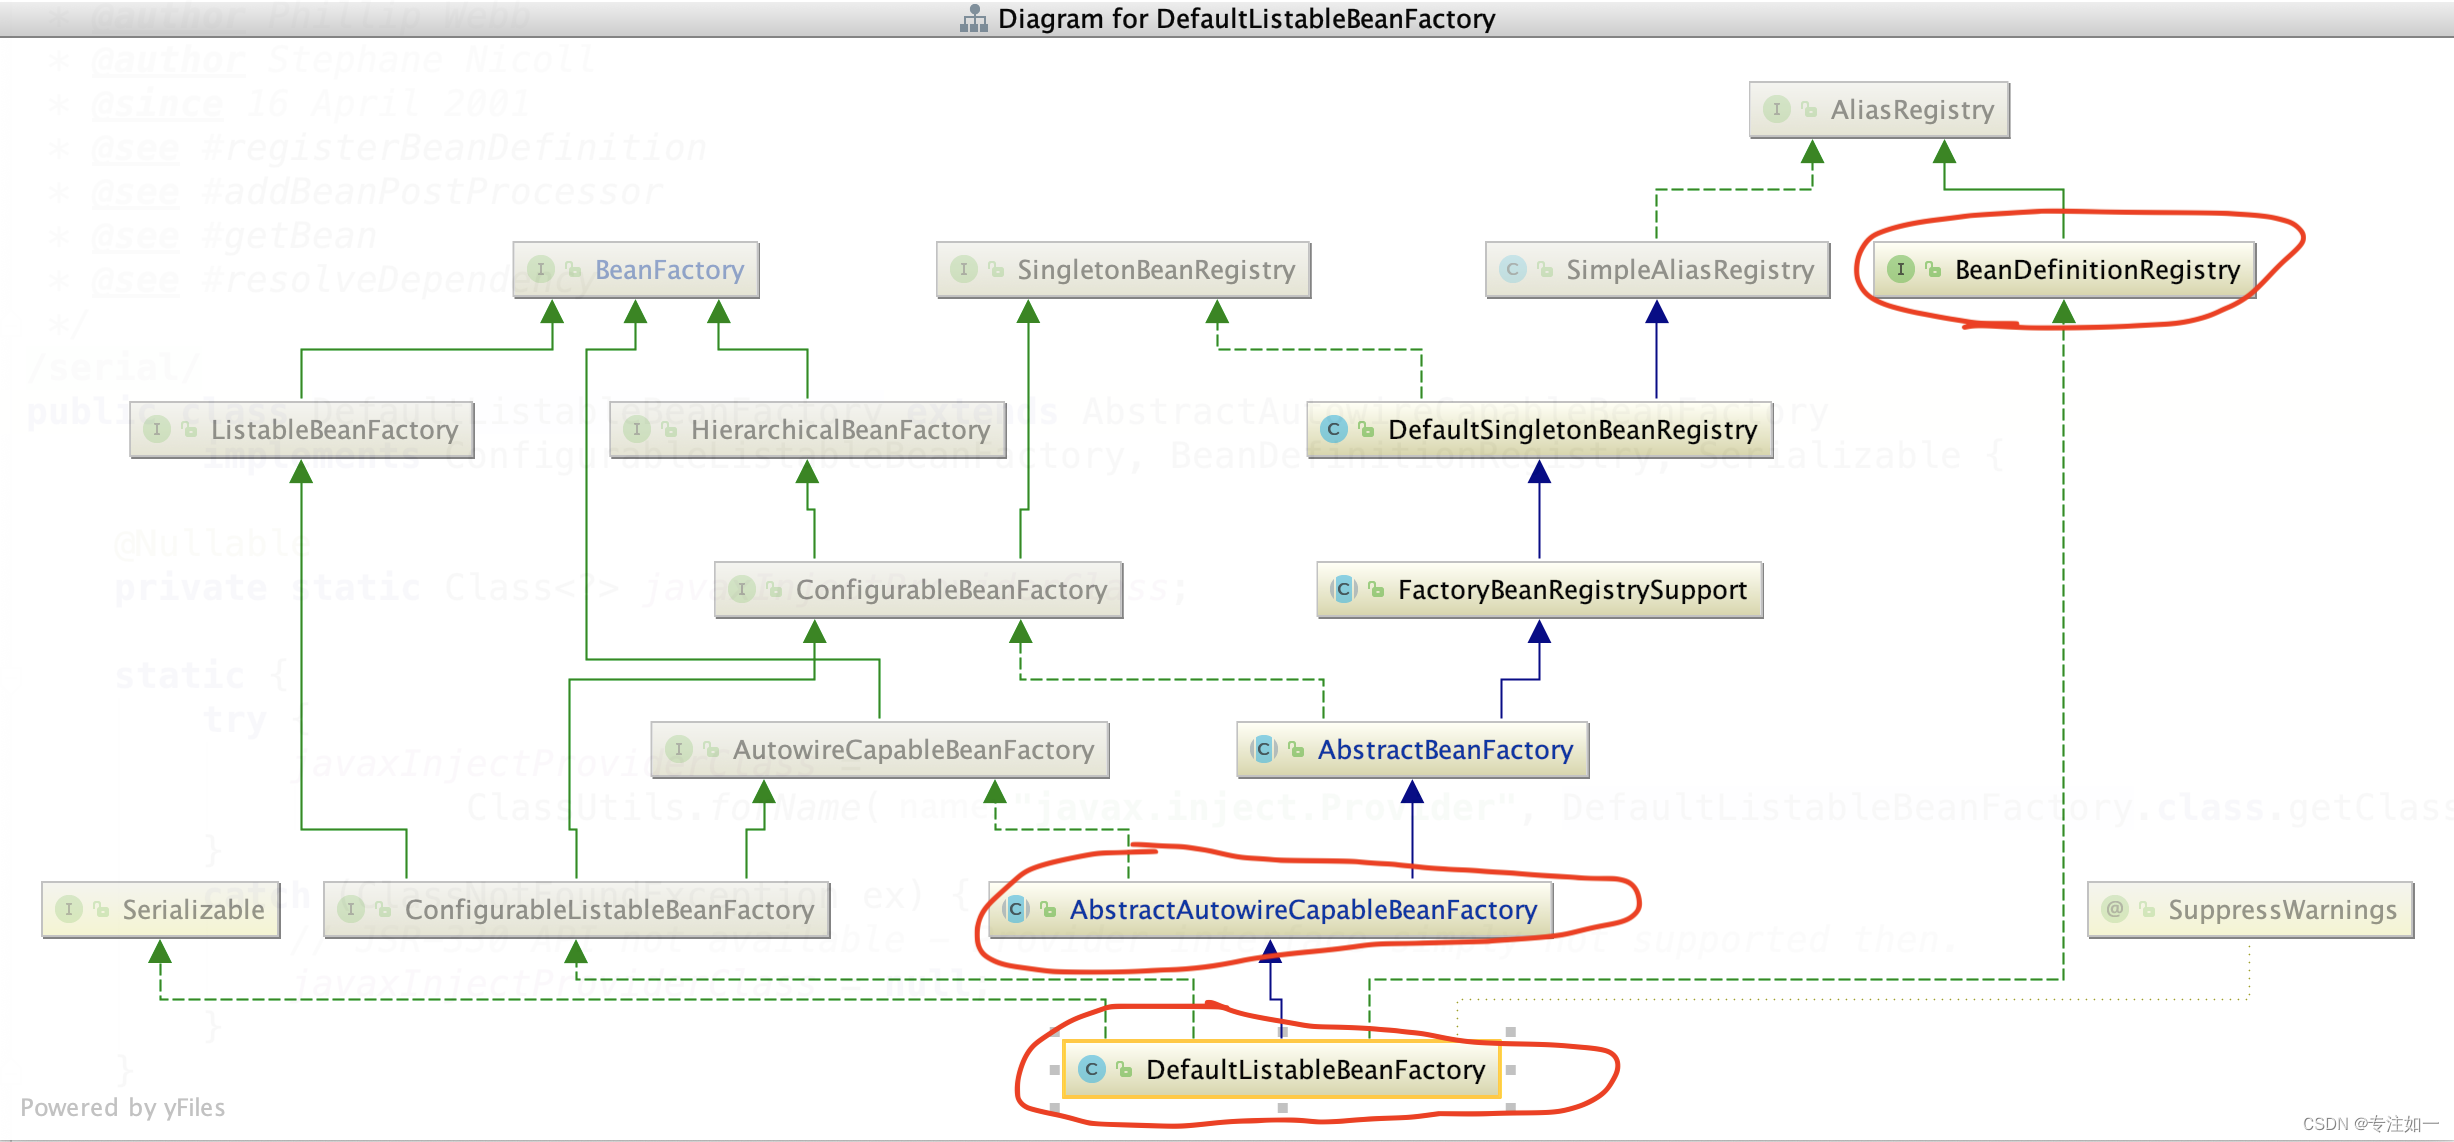Click abstract class icon on AbstractAutowireCapableBeanFactory
The height and width of the screenshot is (1142, 2454).
pos(1016,910)
